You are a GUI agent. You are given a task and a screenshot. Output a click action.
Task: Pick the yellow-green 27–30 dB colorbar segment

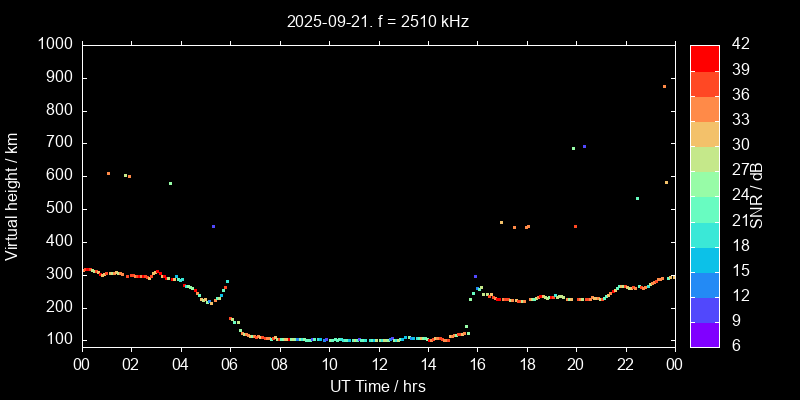[705, 158]
